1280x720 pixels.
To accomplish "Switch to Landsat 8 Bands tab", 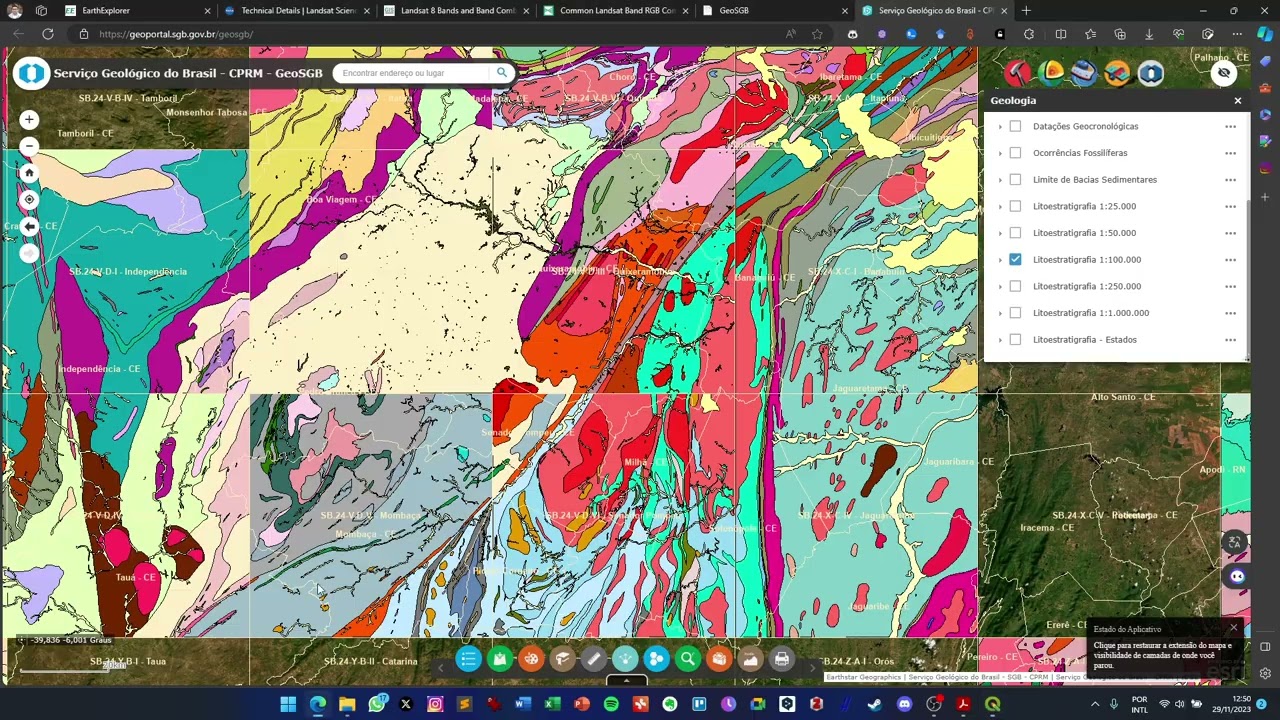I will (x=455, y=11).
